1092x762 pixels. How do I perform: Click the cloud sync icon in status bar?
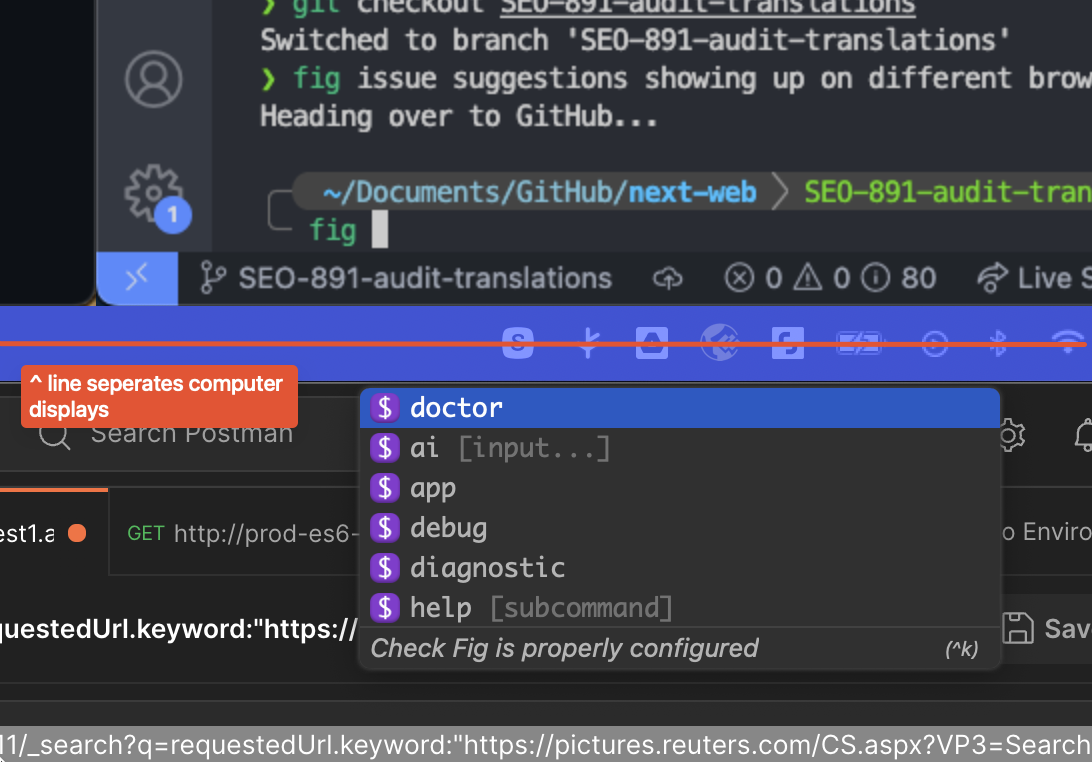(668, 278)
